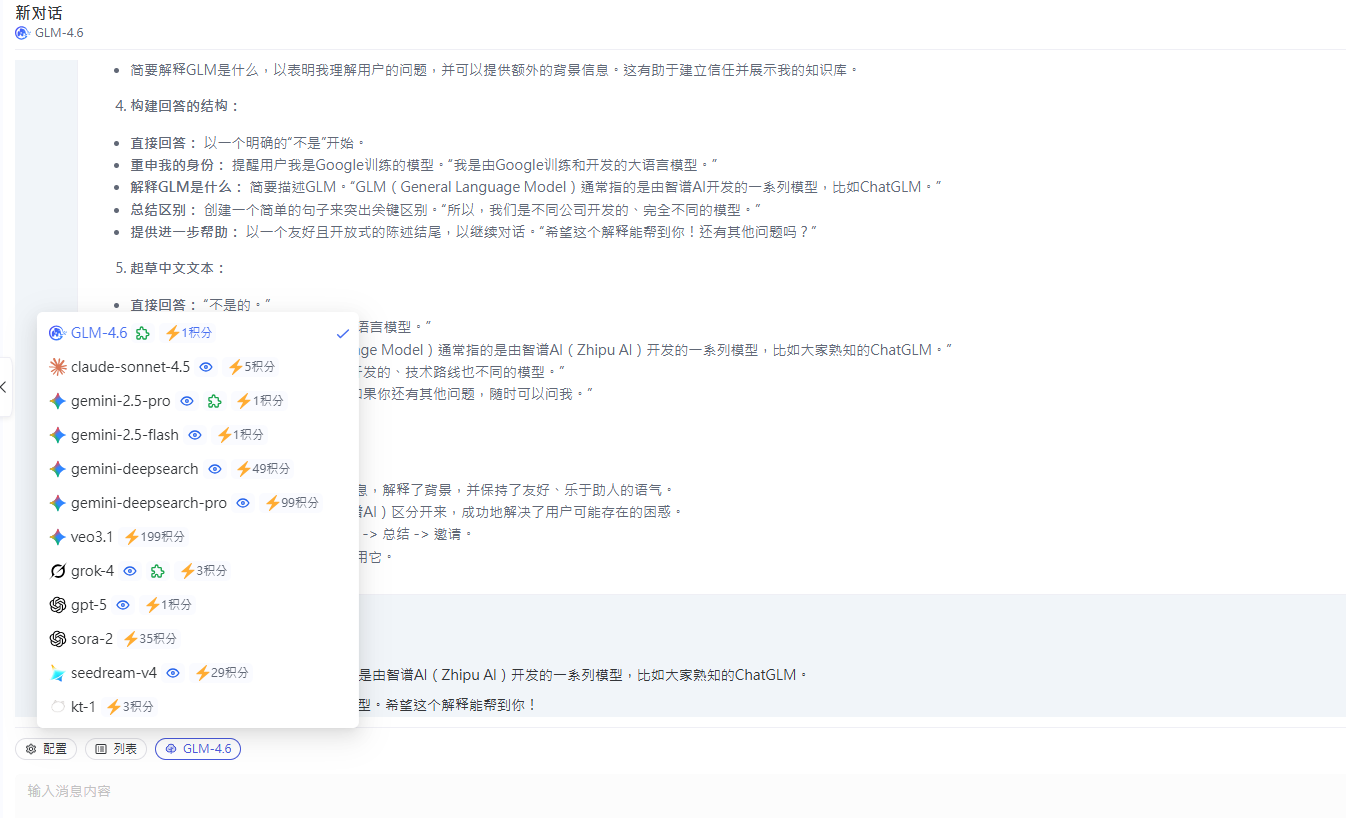Click the 199积分 badge on veo3.1

[x=155, y=537]
